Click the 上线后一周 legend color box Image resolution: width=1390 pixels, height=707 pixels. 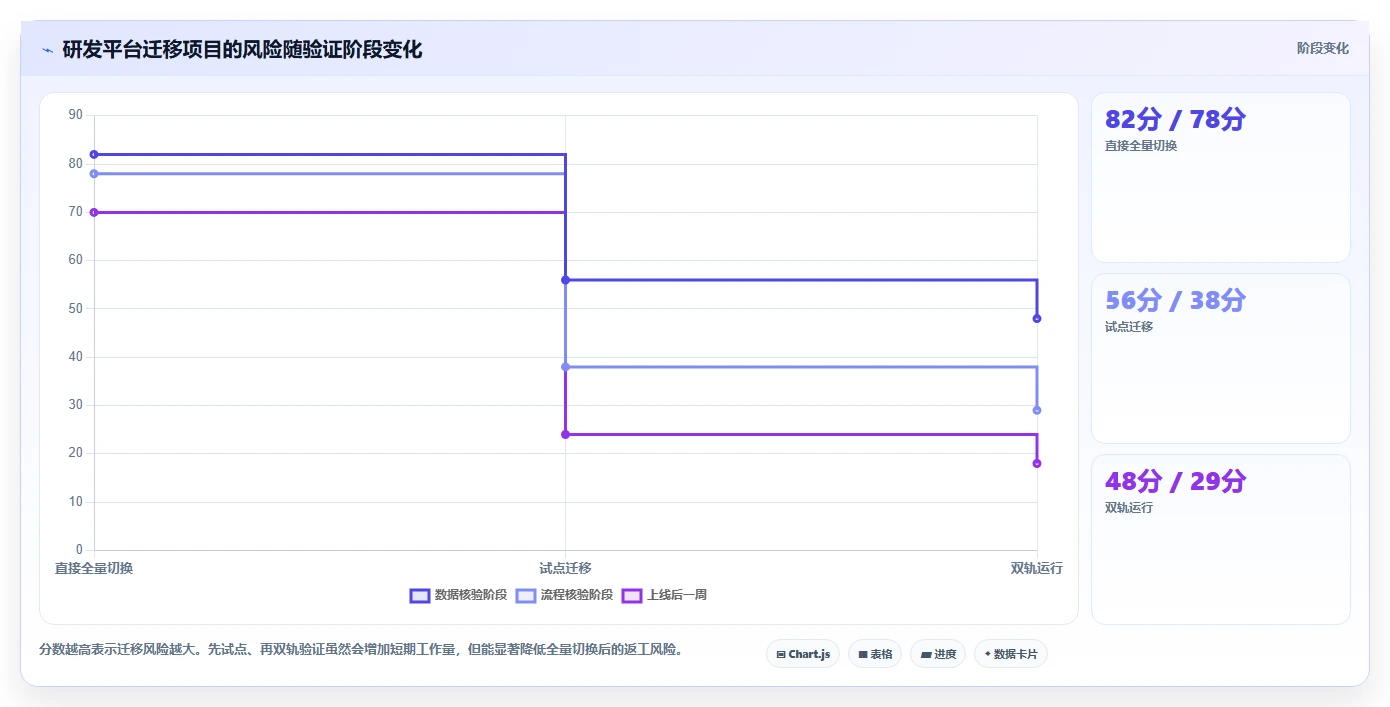(632, 596)
